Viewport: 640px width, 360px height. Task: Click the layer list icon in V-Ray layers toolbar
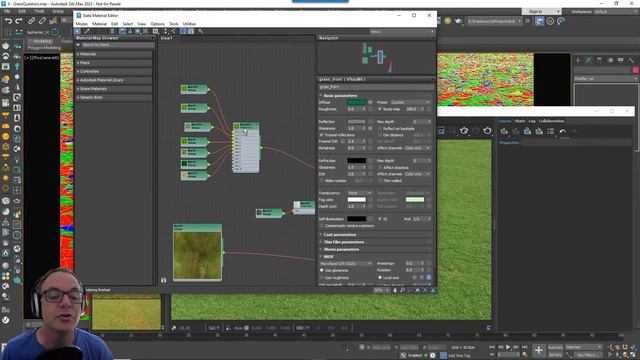(551, 131)
